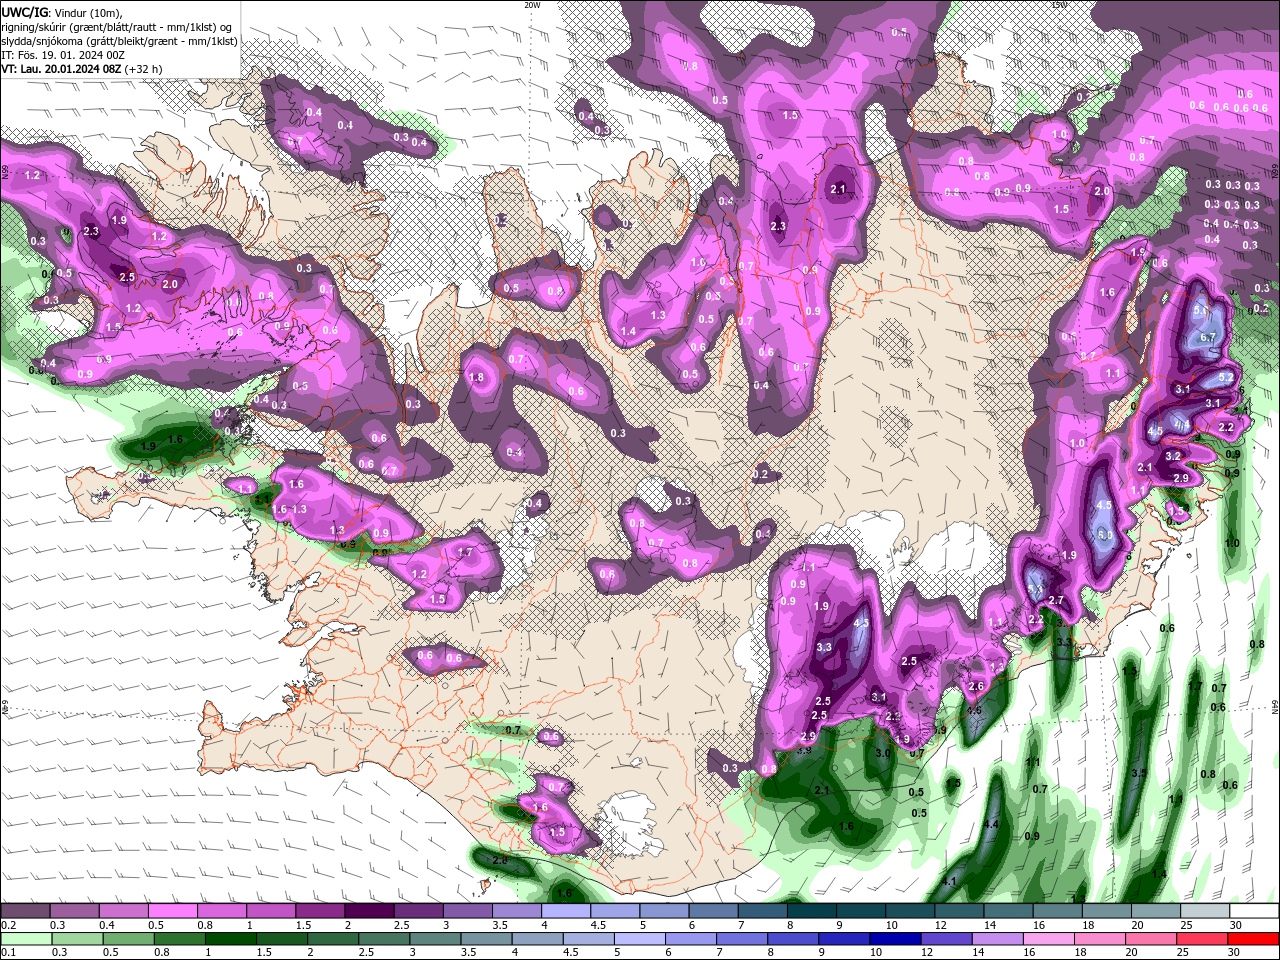Click the snow legend swatch between 9 and 10
This screenshot has width=1280, height=960.
tap(861, 911)
